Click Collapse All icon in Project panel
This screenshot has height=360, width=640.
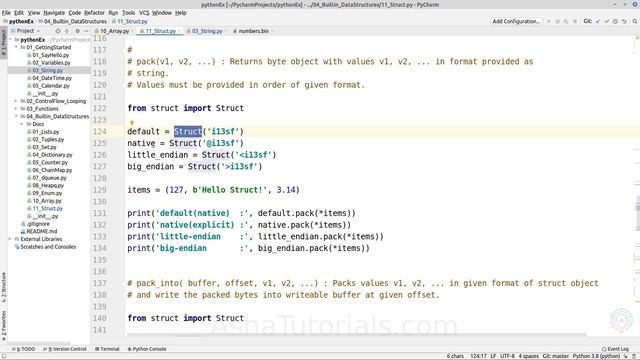(x=67, y=31)
